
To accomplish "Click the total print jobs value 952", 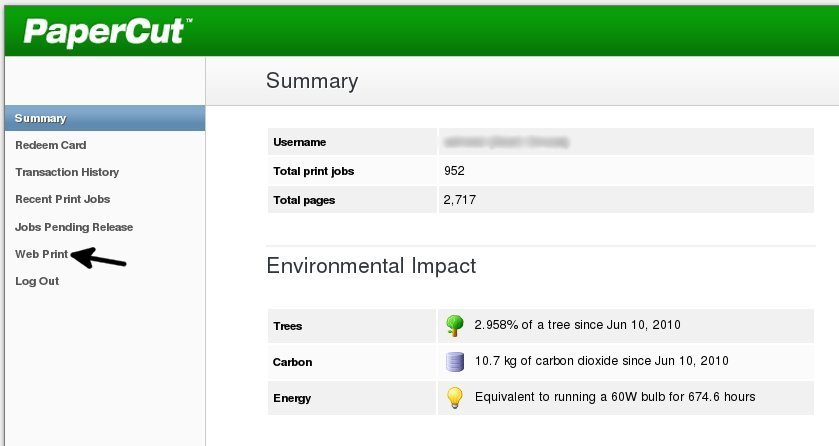I will coord(454,171).
